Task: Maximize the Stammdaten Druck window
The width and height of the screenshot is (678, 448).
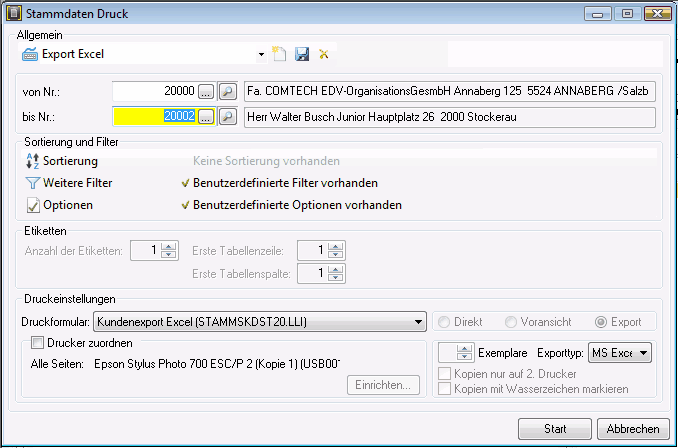Action: pyautogui.click(x=627, y=14)
